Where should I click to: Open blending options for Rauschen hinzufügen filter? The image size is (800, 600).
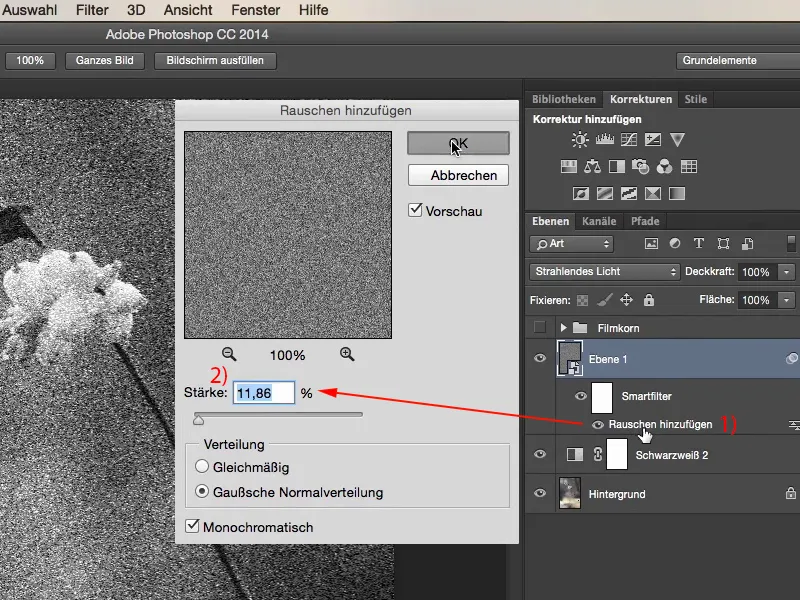tap(794, 424)
